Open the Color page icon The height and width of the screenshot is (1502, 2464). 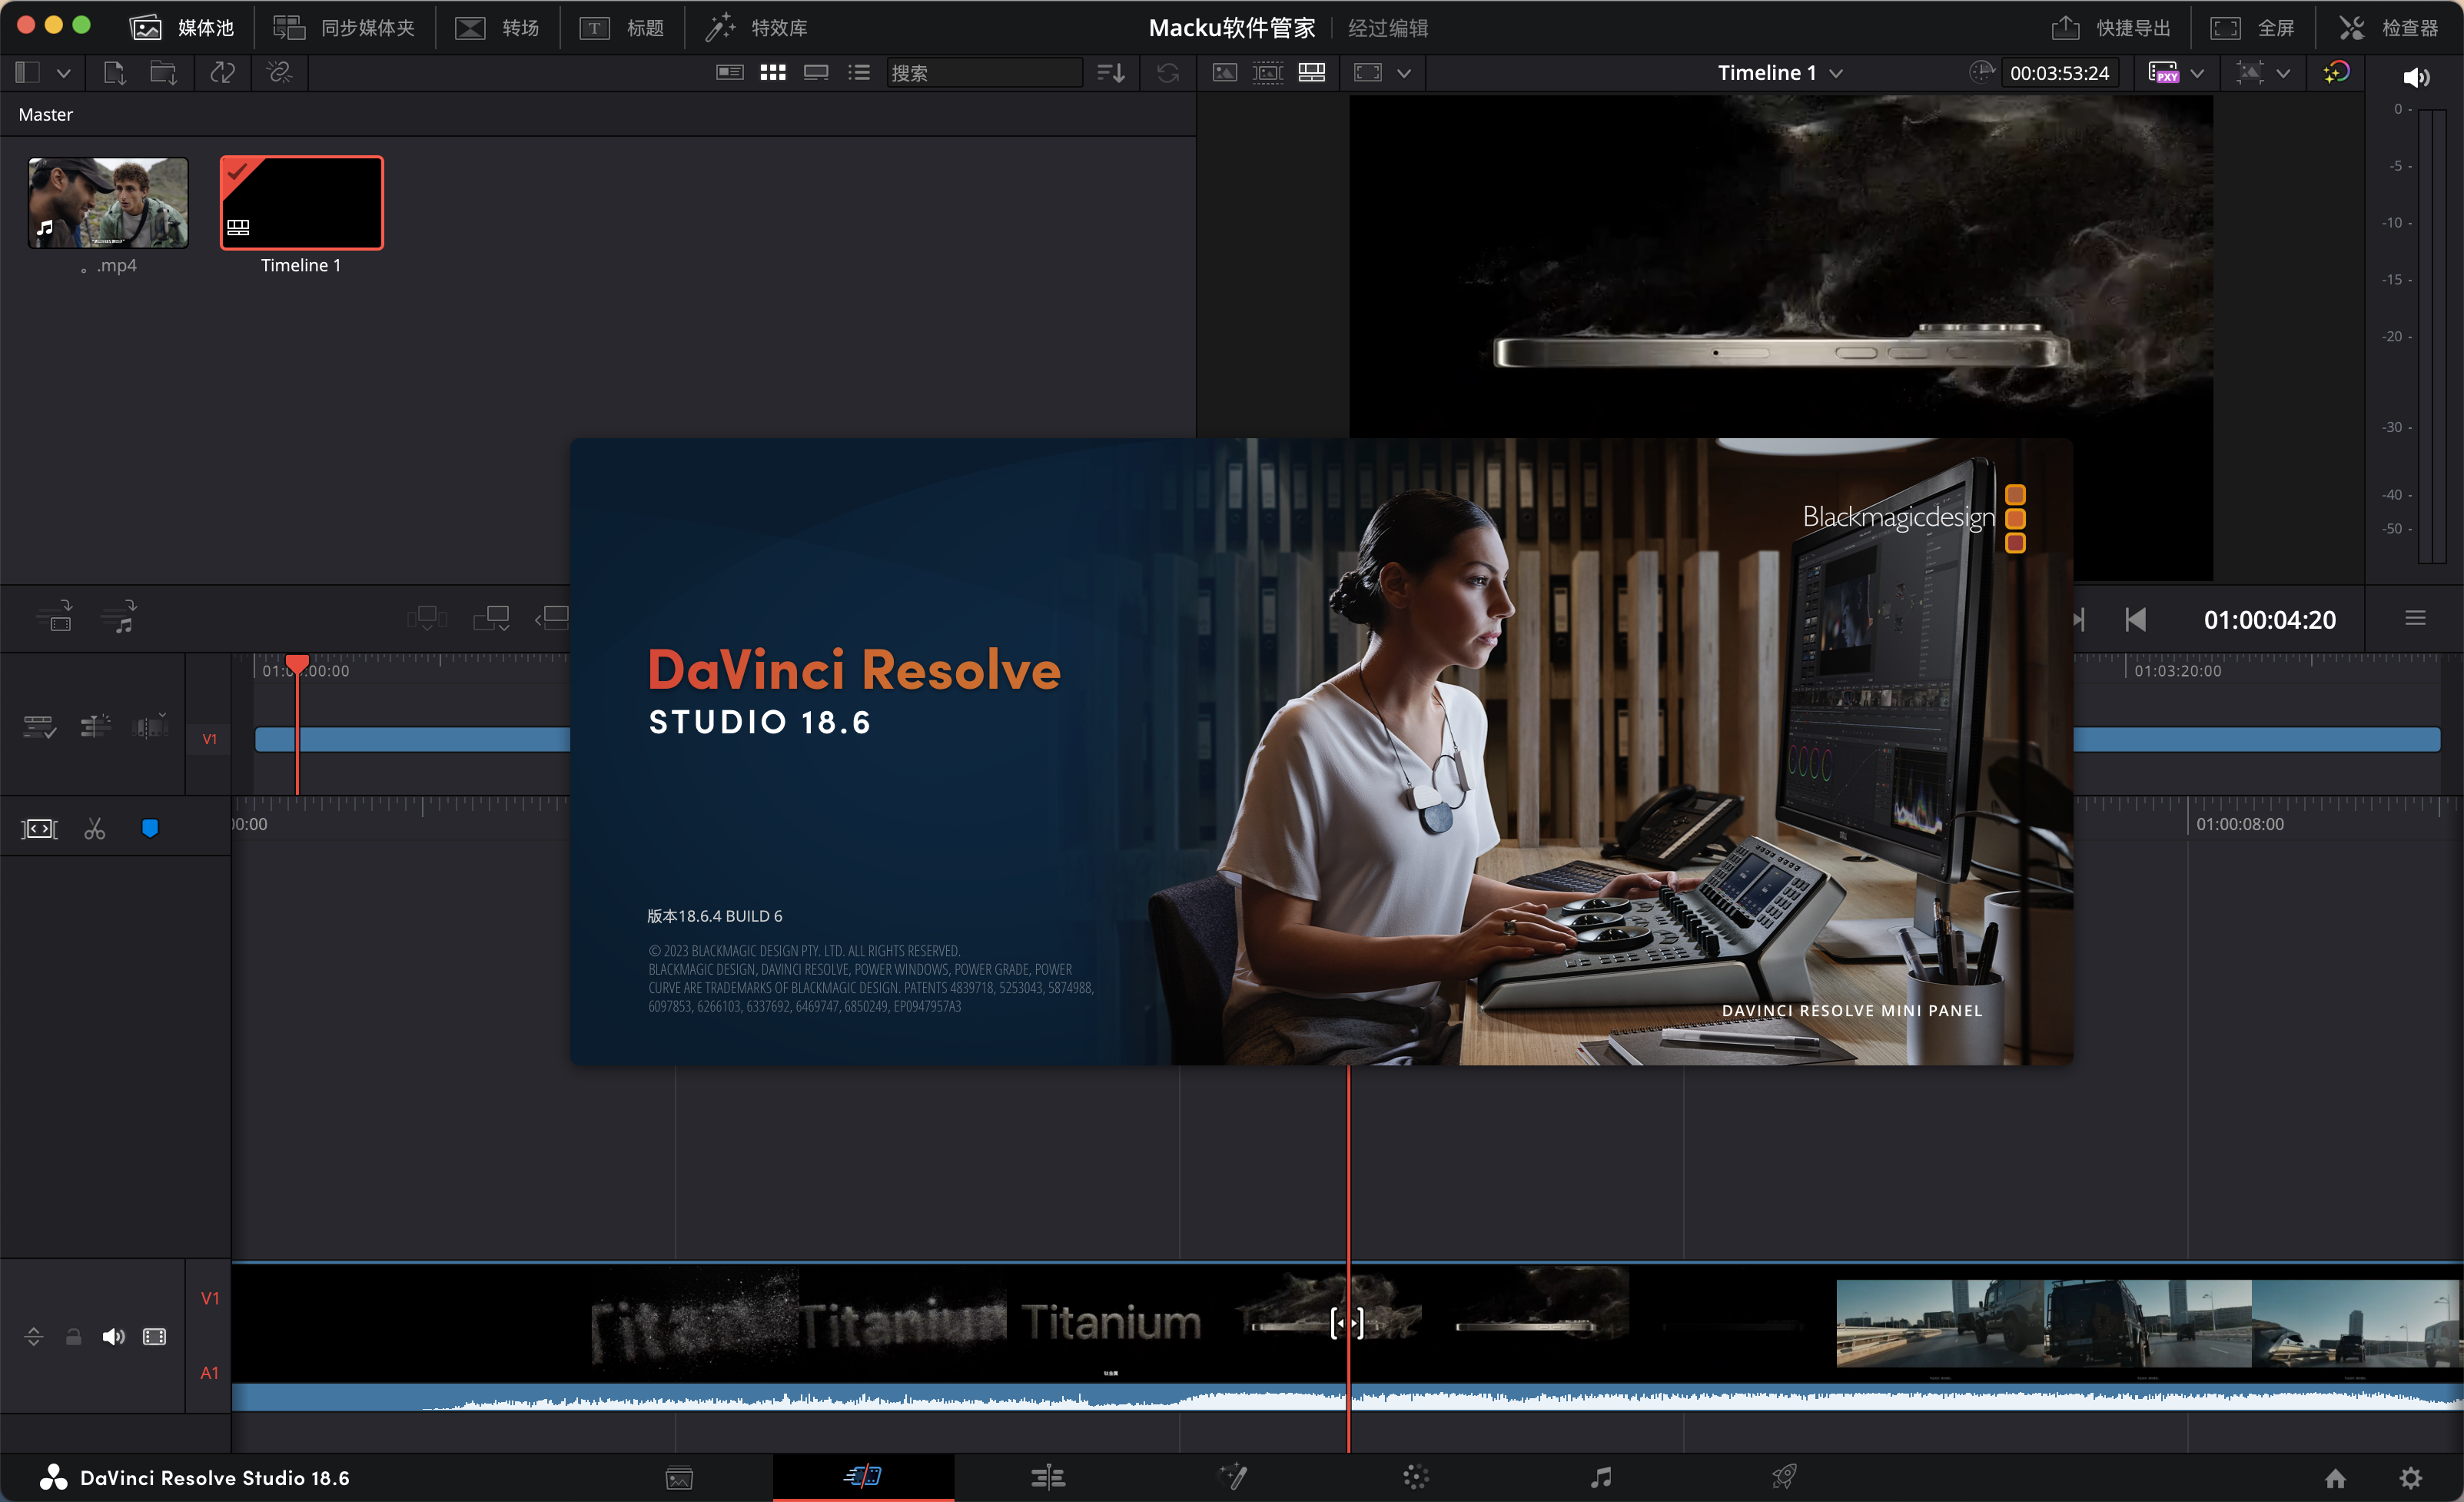pyautogui.click(x=1416, y=1476)
